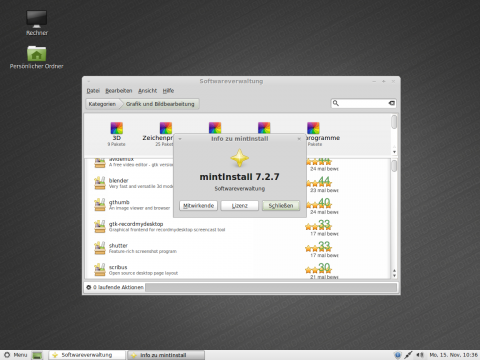This screenshot has width=480, height=360.
Task: Open the Rechner desktop icon
Action: pos(37,19)
